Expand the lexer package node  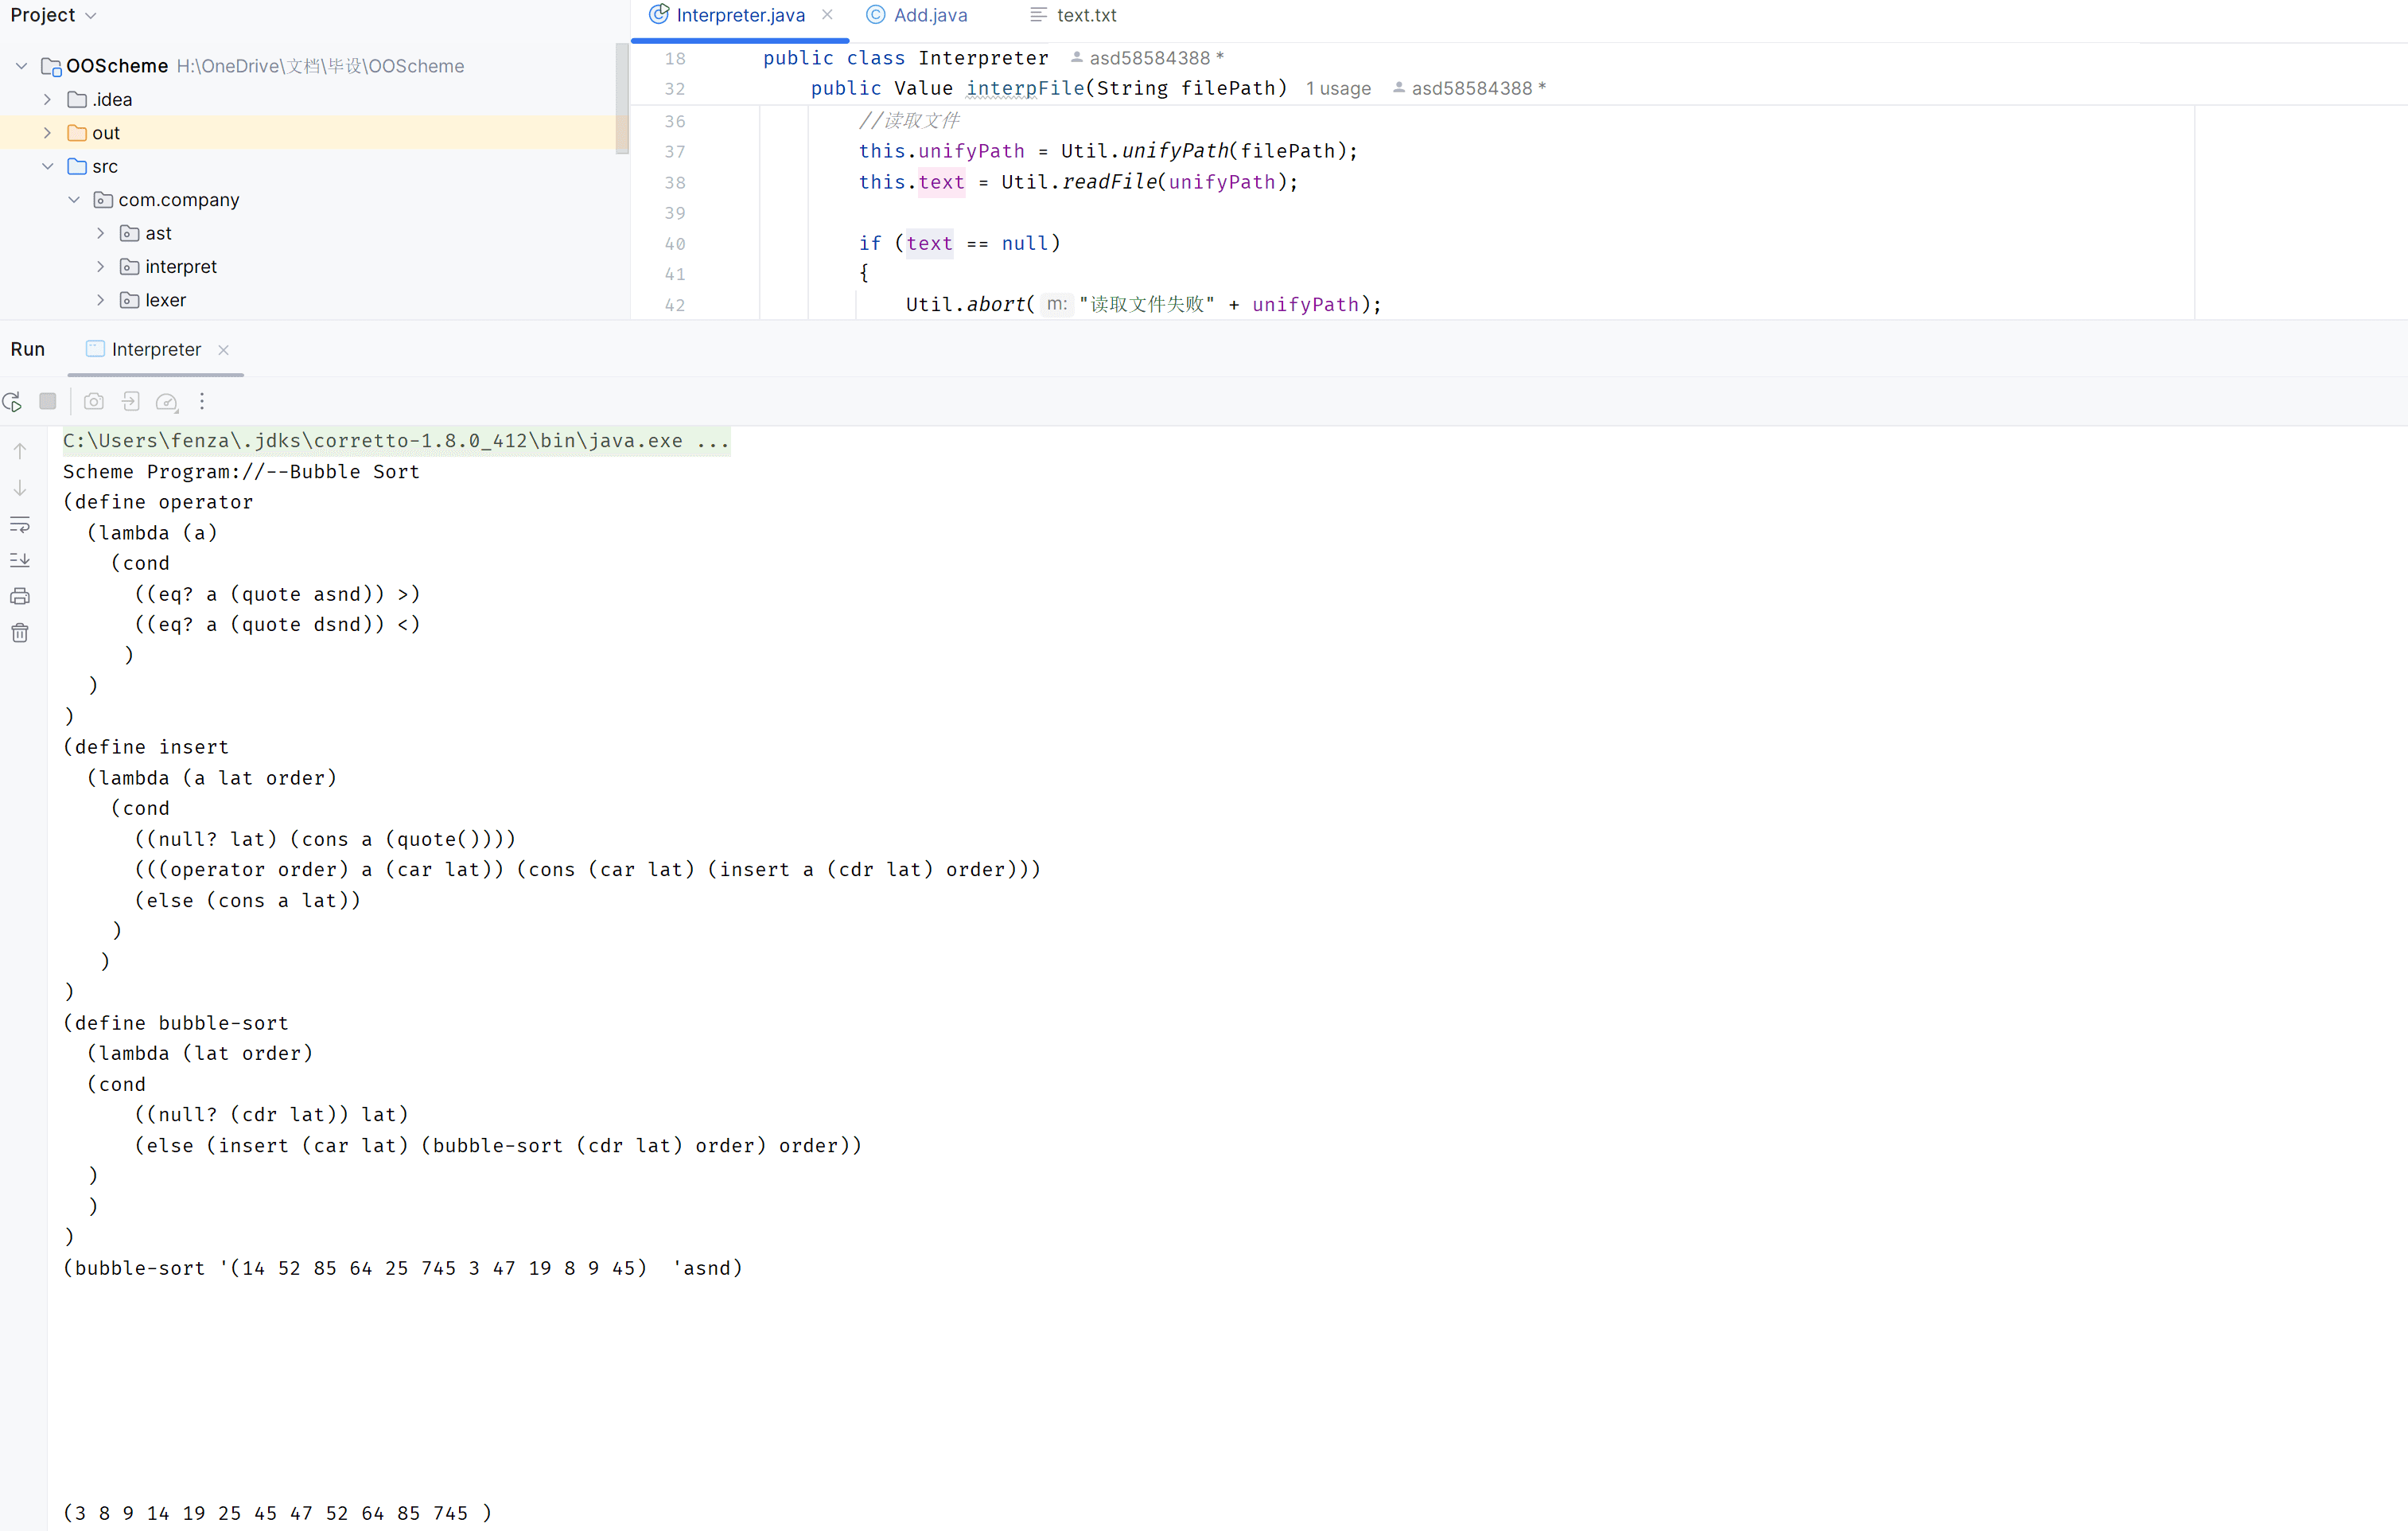100,299
